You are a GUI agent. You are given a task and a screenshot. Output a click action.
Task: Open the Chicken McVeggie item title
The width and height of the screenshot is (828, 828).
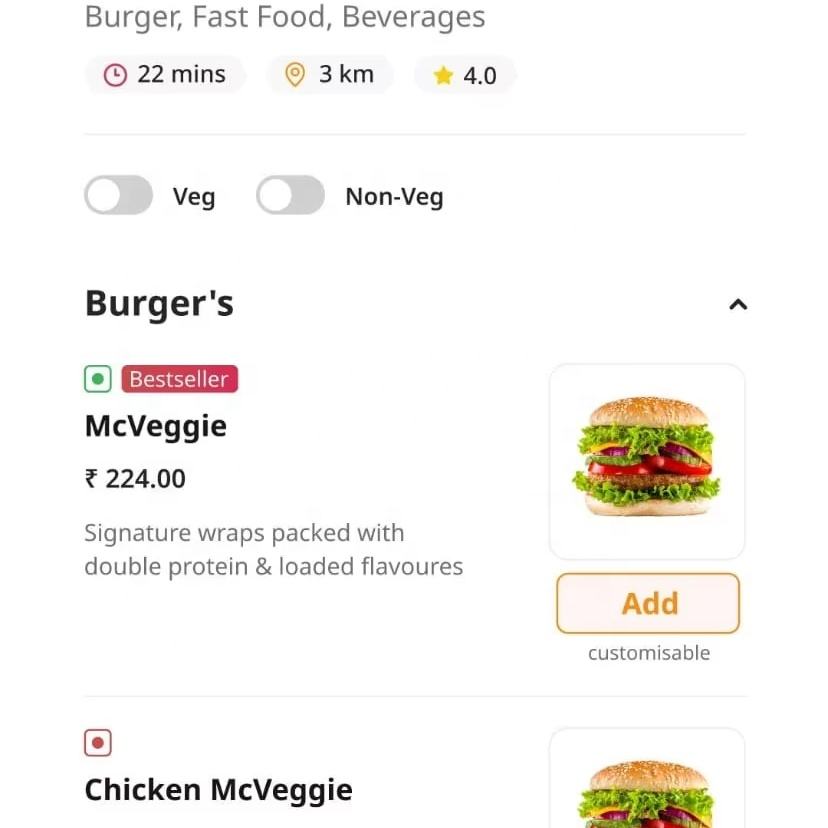tap(218, 790)
